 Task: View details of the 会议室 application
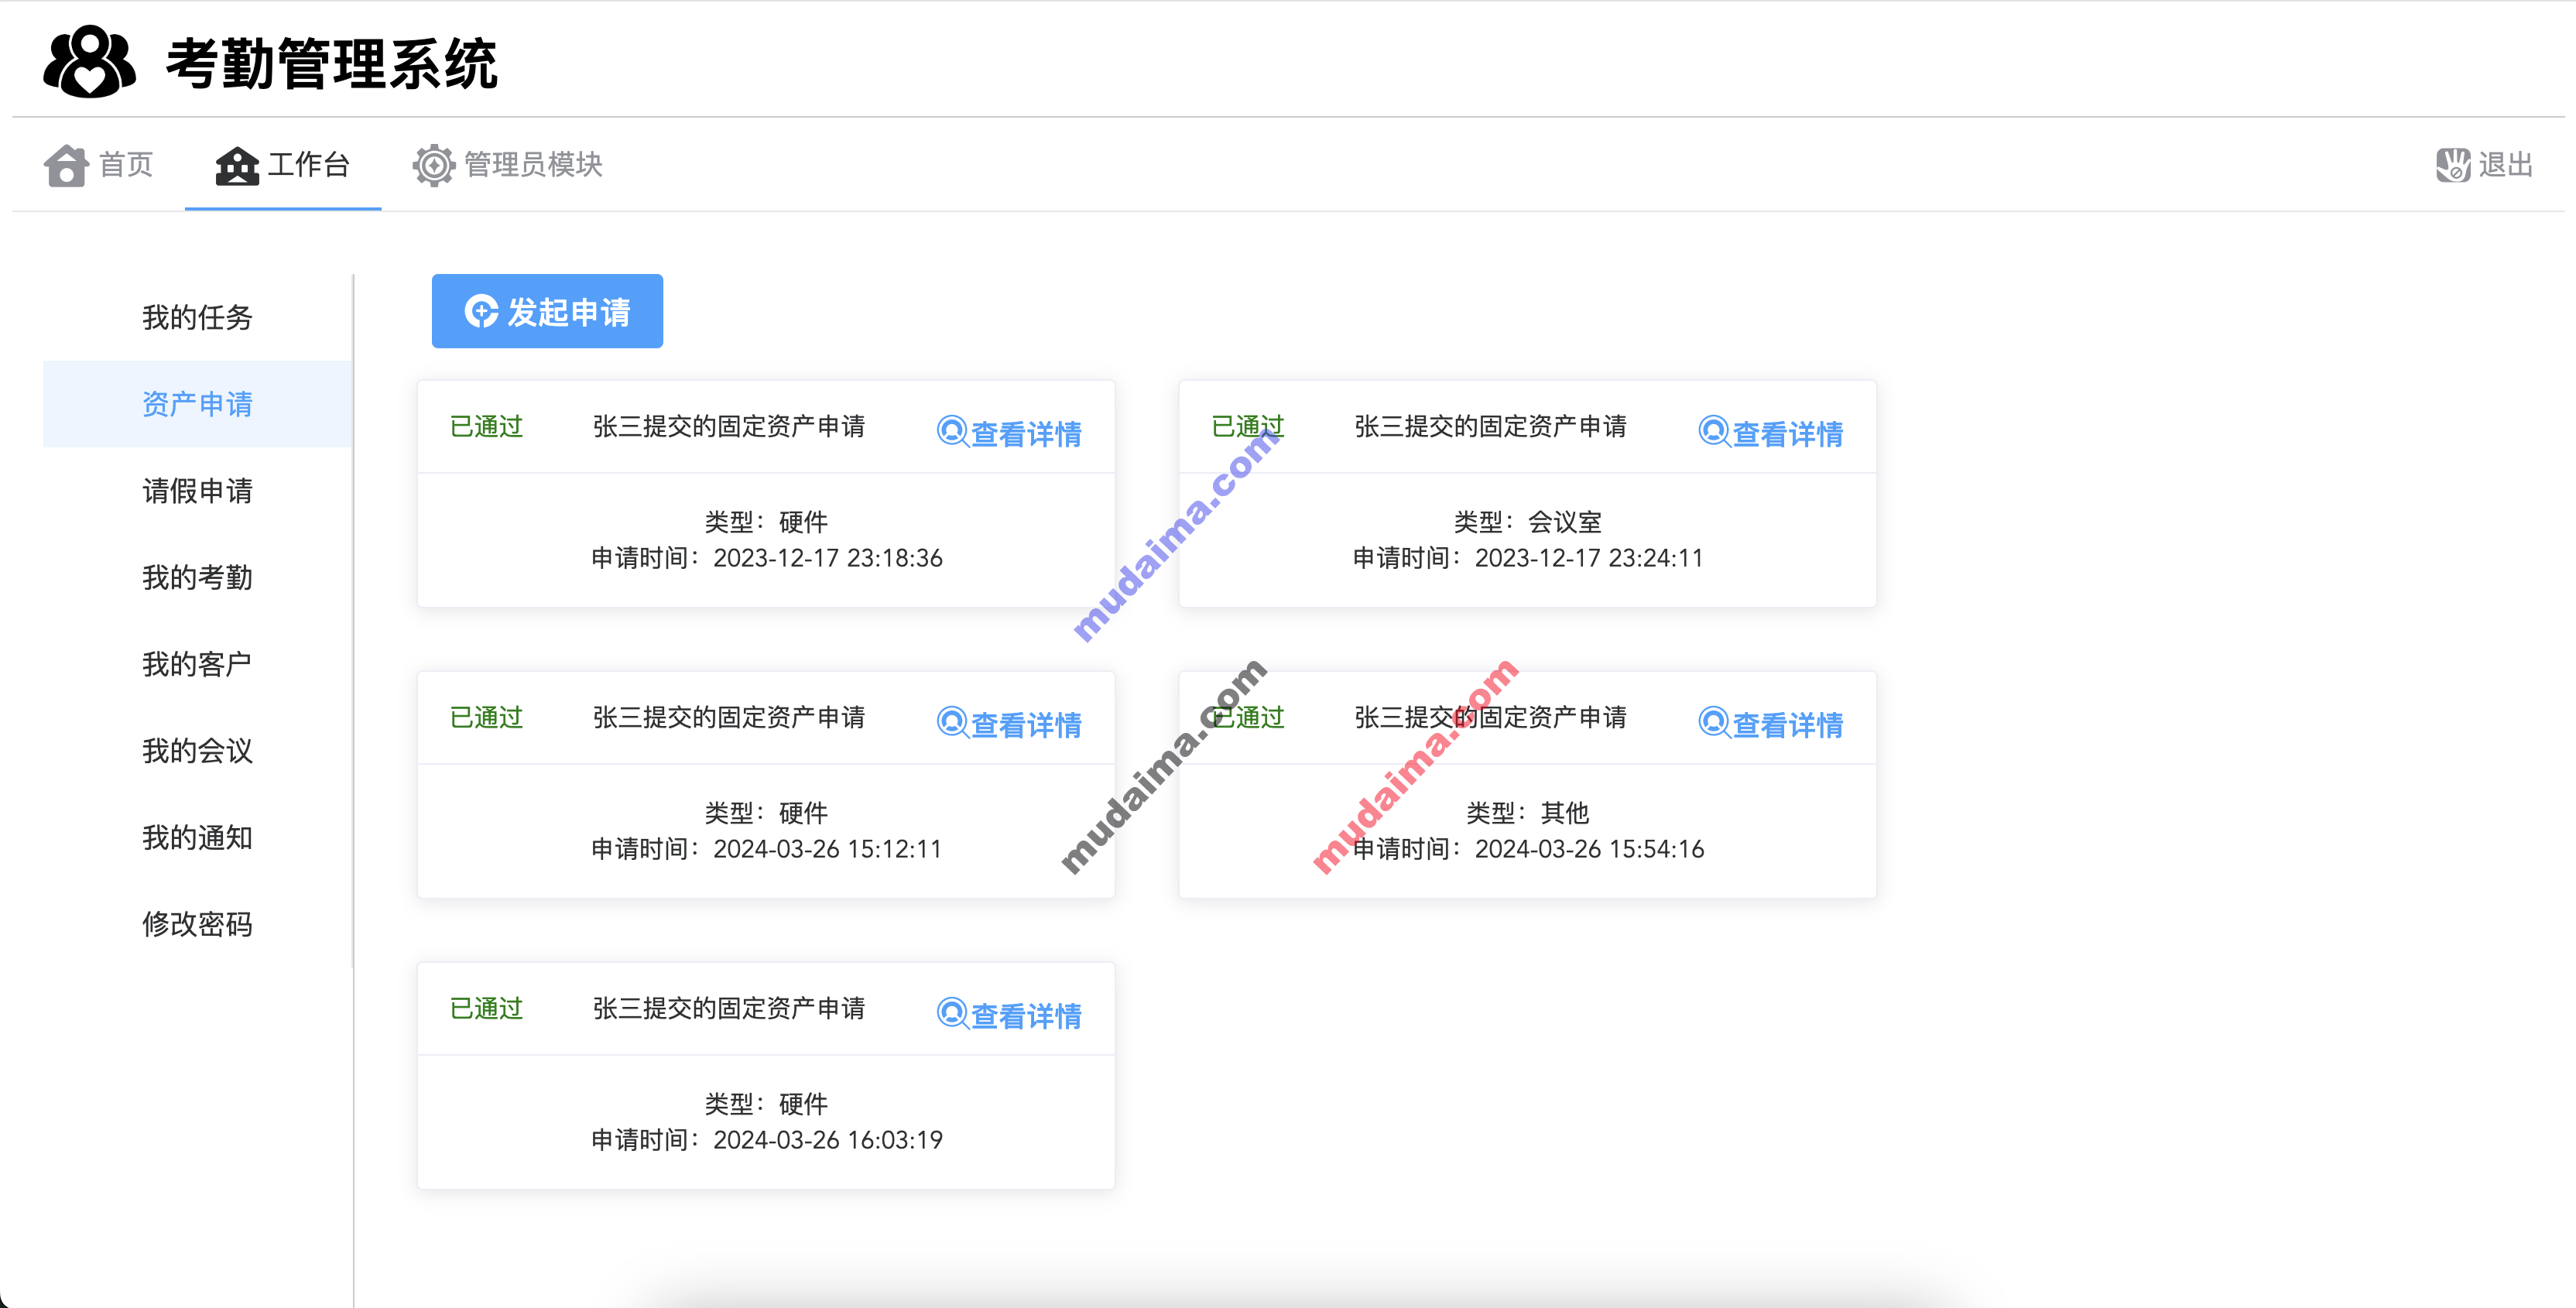[1771, 433]
